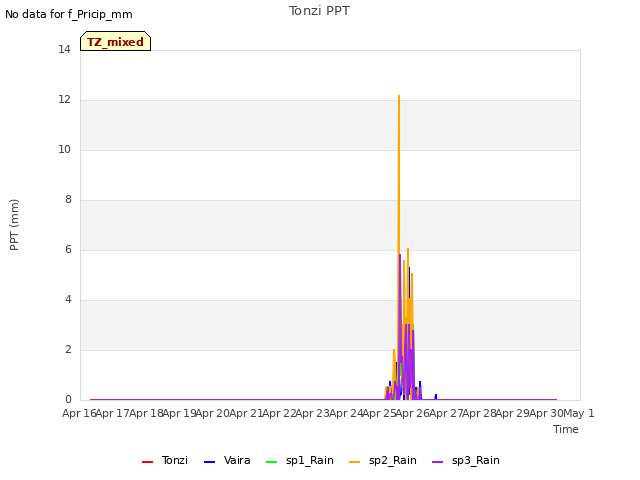Image resolution: width=640 pixels, height=480 pixels.
Task: Click the y-axis value 10
Action: [x=64, y=150]
